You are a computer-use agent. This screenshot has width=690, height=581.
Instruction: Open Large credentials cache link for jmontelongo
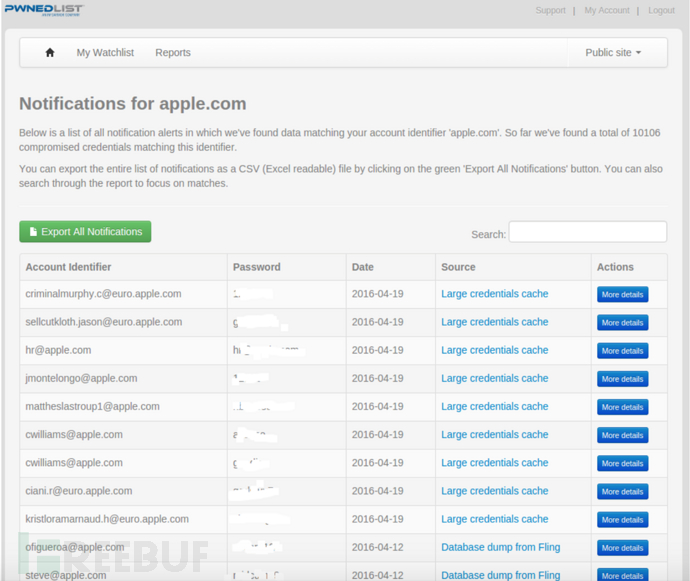click(495, 379)
